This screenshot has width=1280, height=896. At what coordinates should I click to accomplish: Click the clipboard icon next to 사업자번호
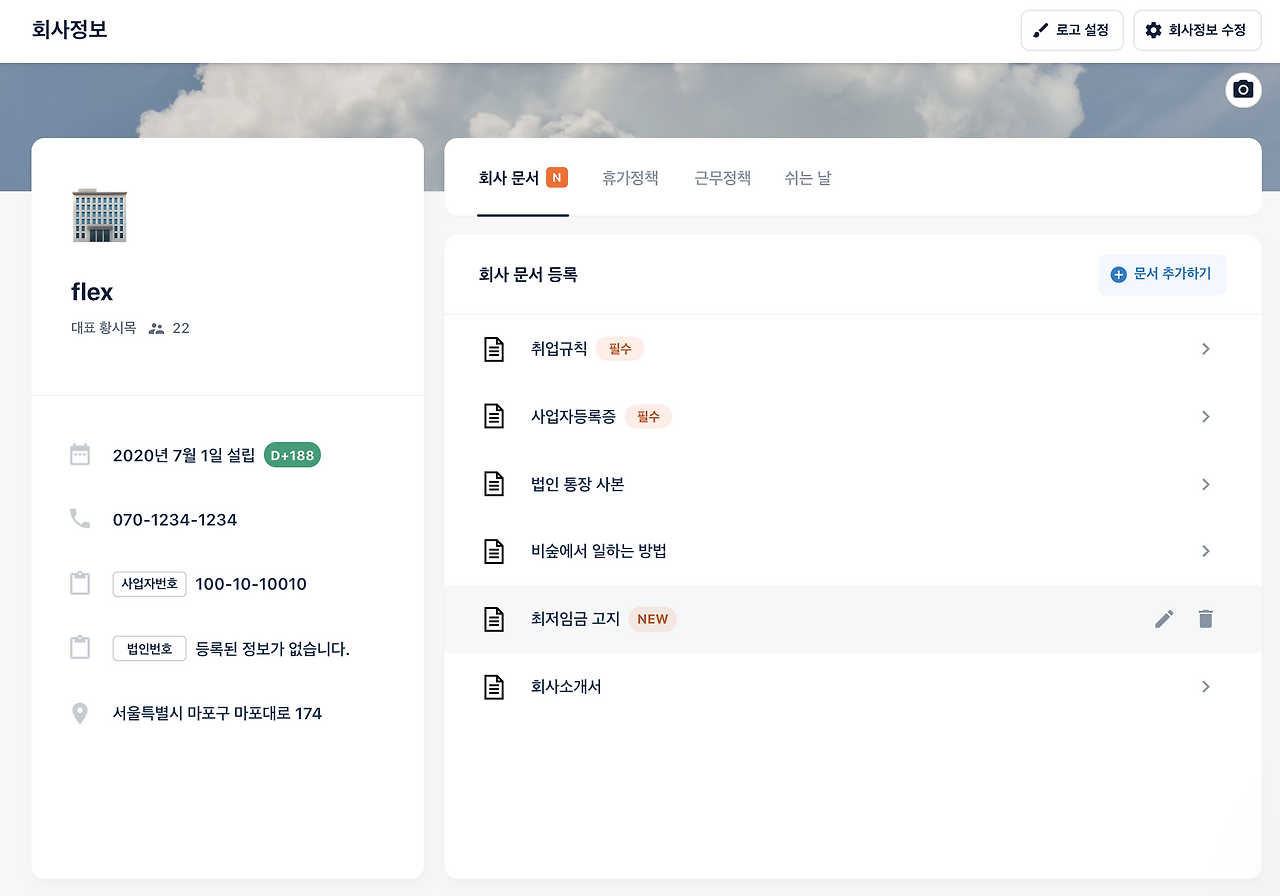tap(80, 584)
